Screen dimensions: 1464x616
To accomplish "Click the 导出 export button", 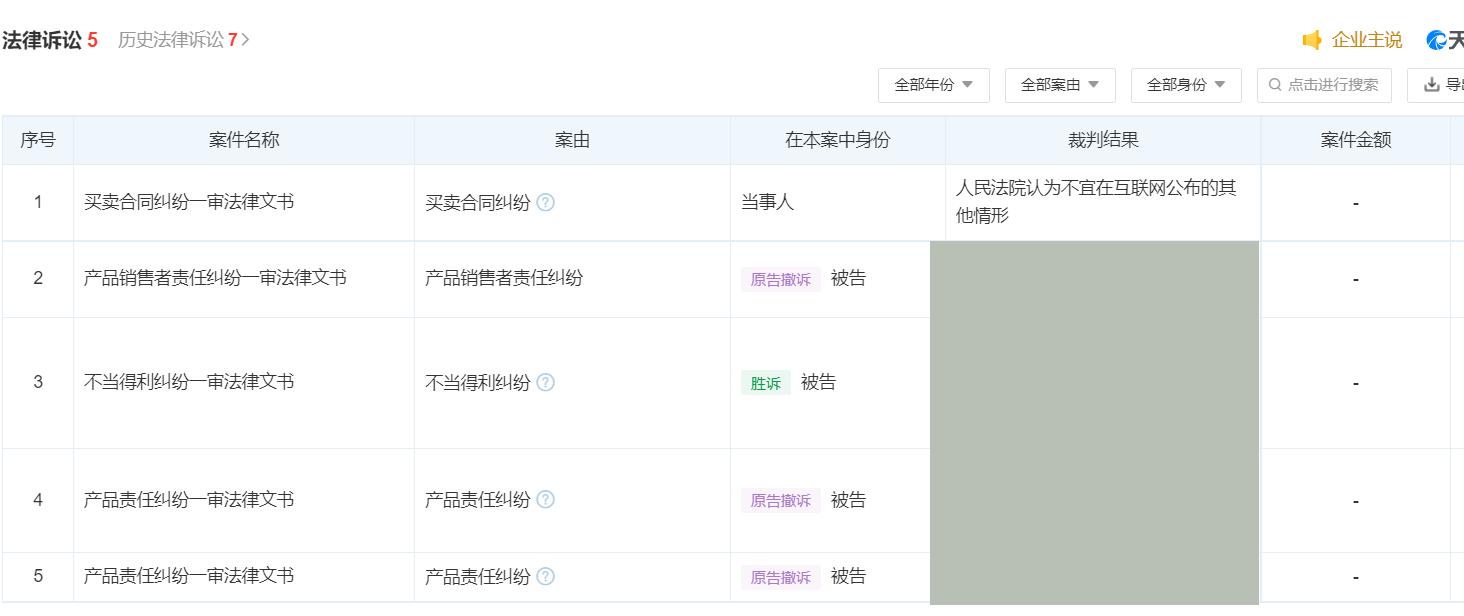I will [1450, 85].
